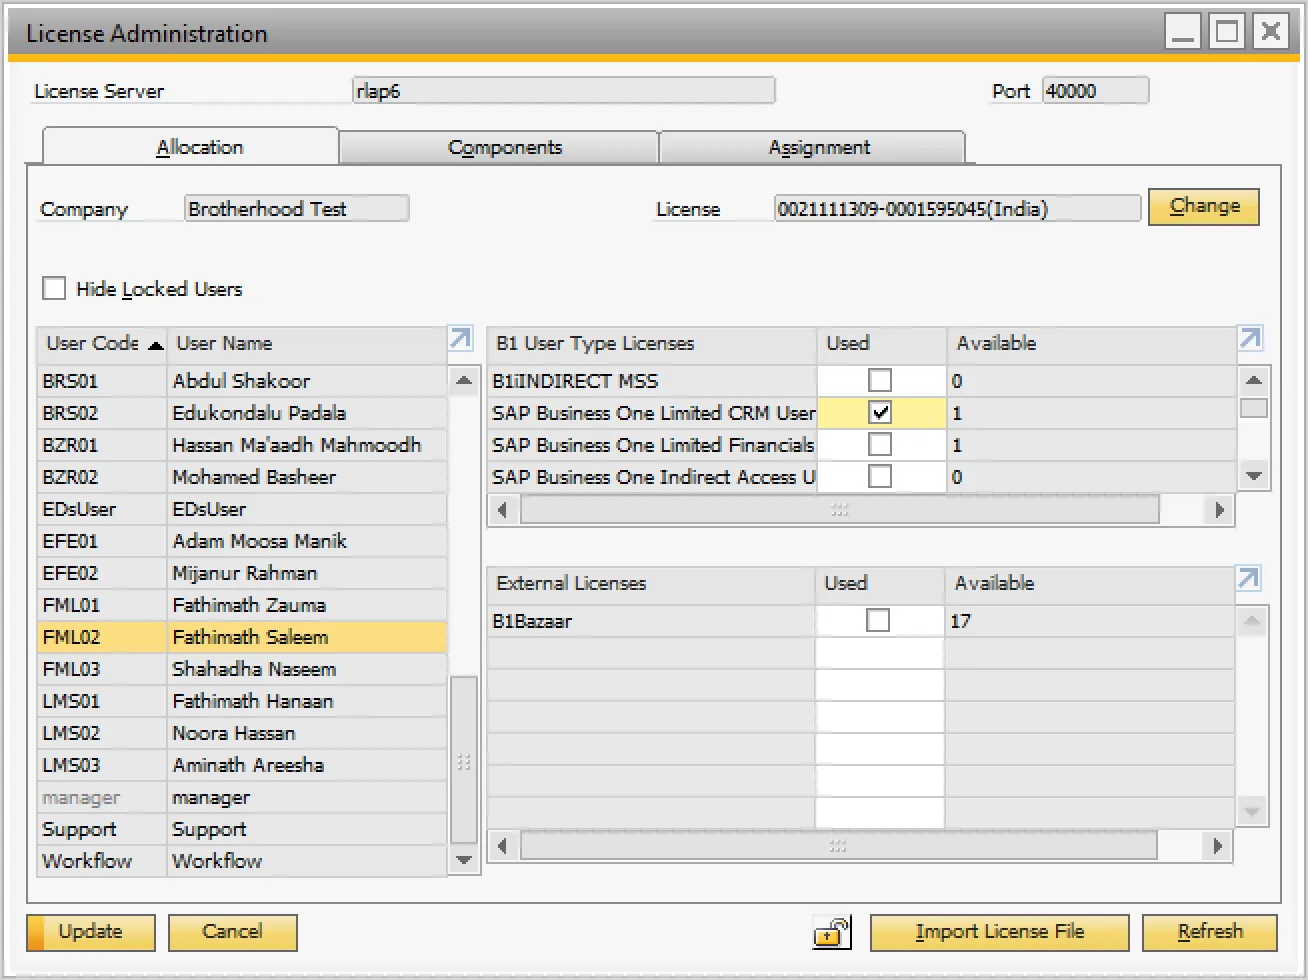Screen dimensions: 1308x980
Task: Select user Mijanur Rahman
Action: click(x=242, y=573)
